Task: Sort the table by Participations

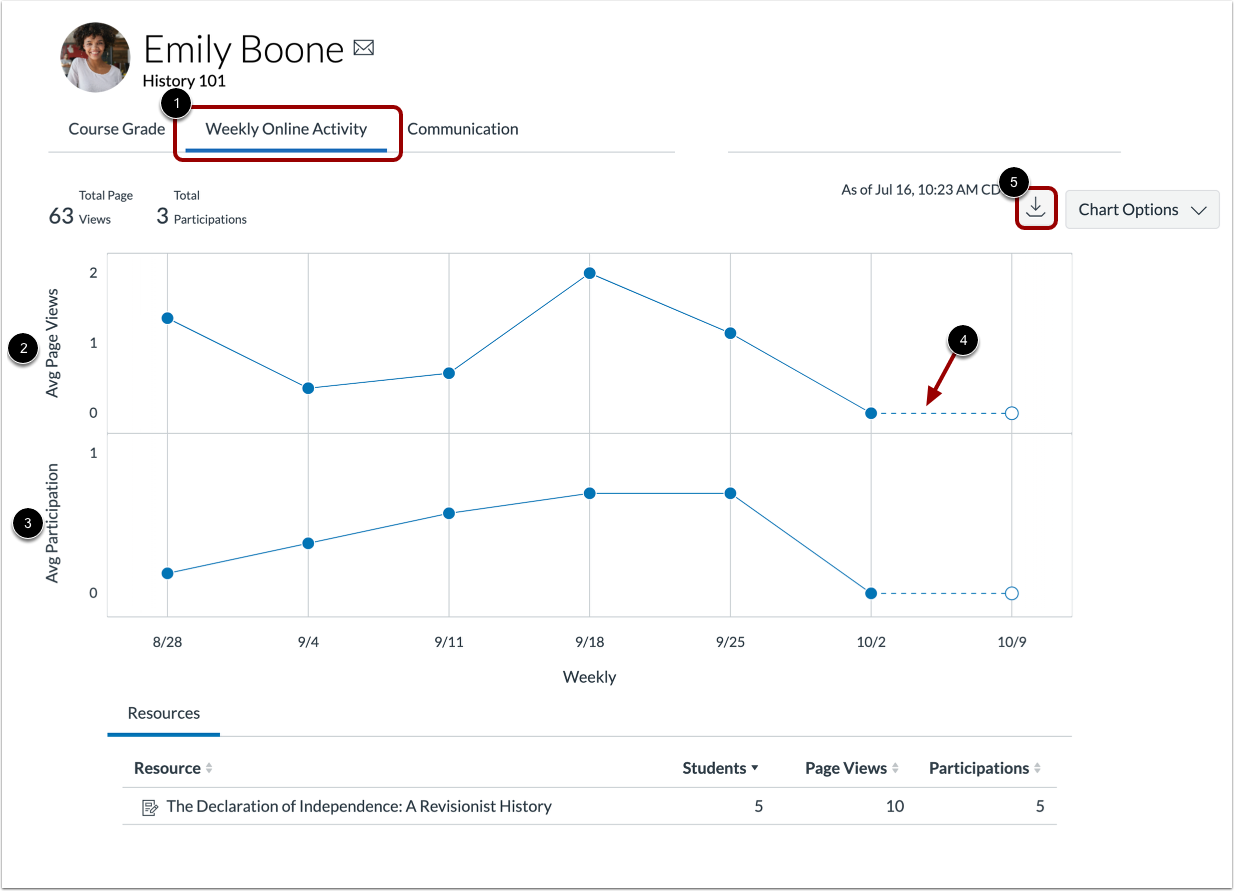Action: pos(1040,767)
